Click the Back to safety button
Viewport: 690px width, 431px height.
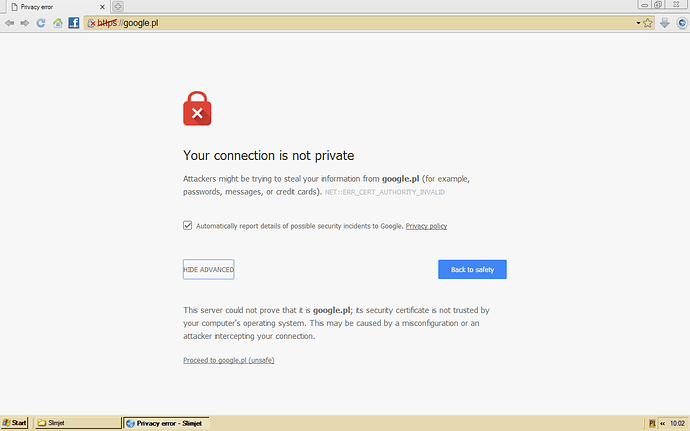point(472,269)
